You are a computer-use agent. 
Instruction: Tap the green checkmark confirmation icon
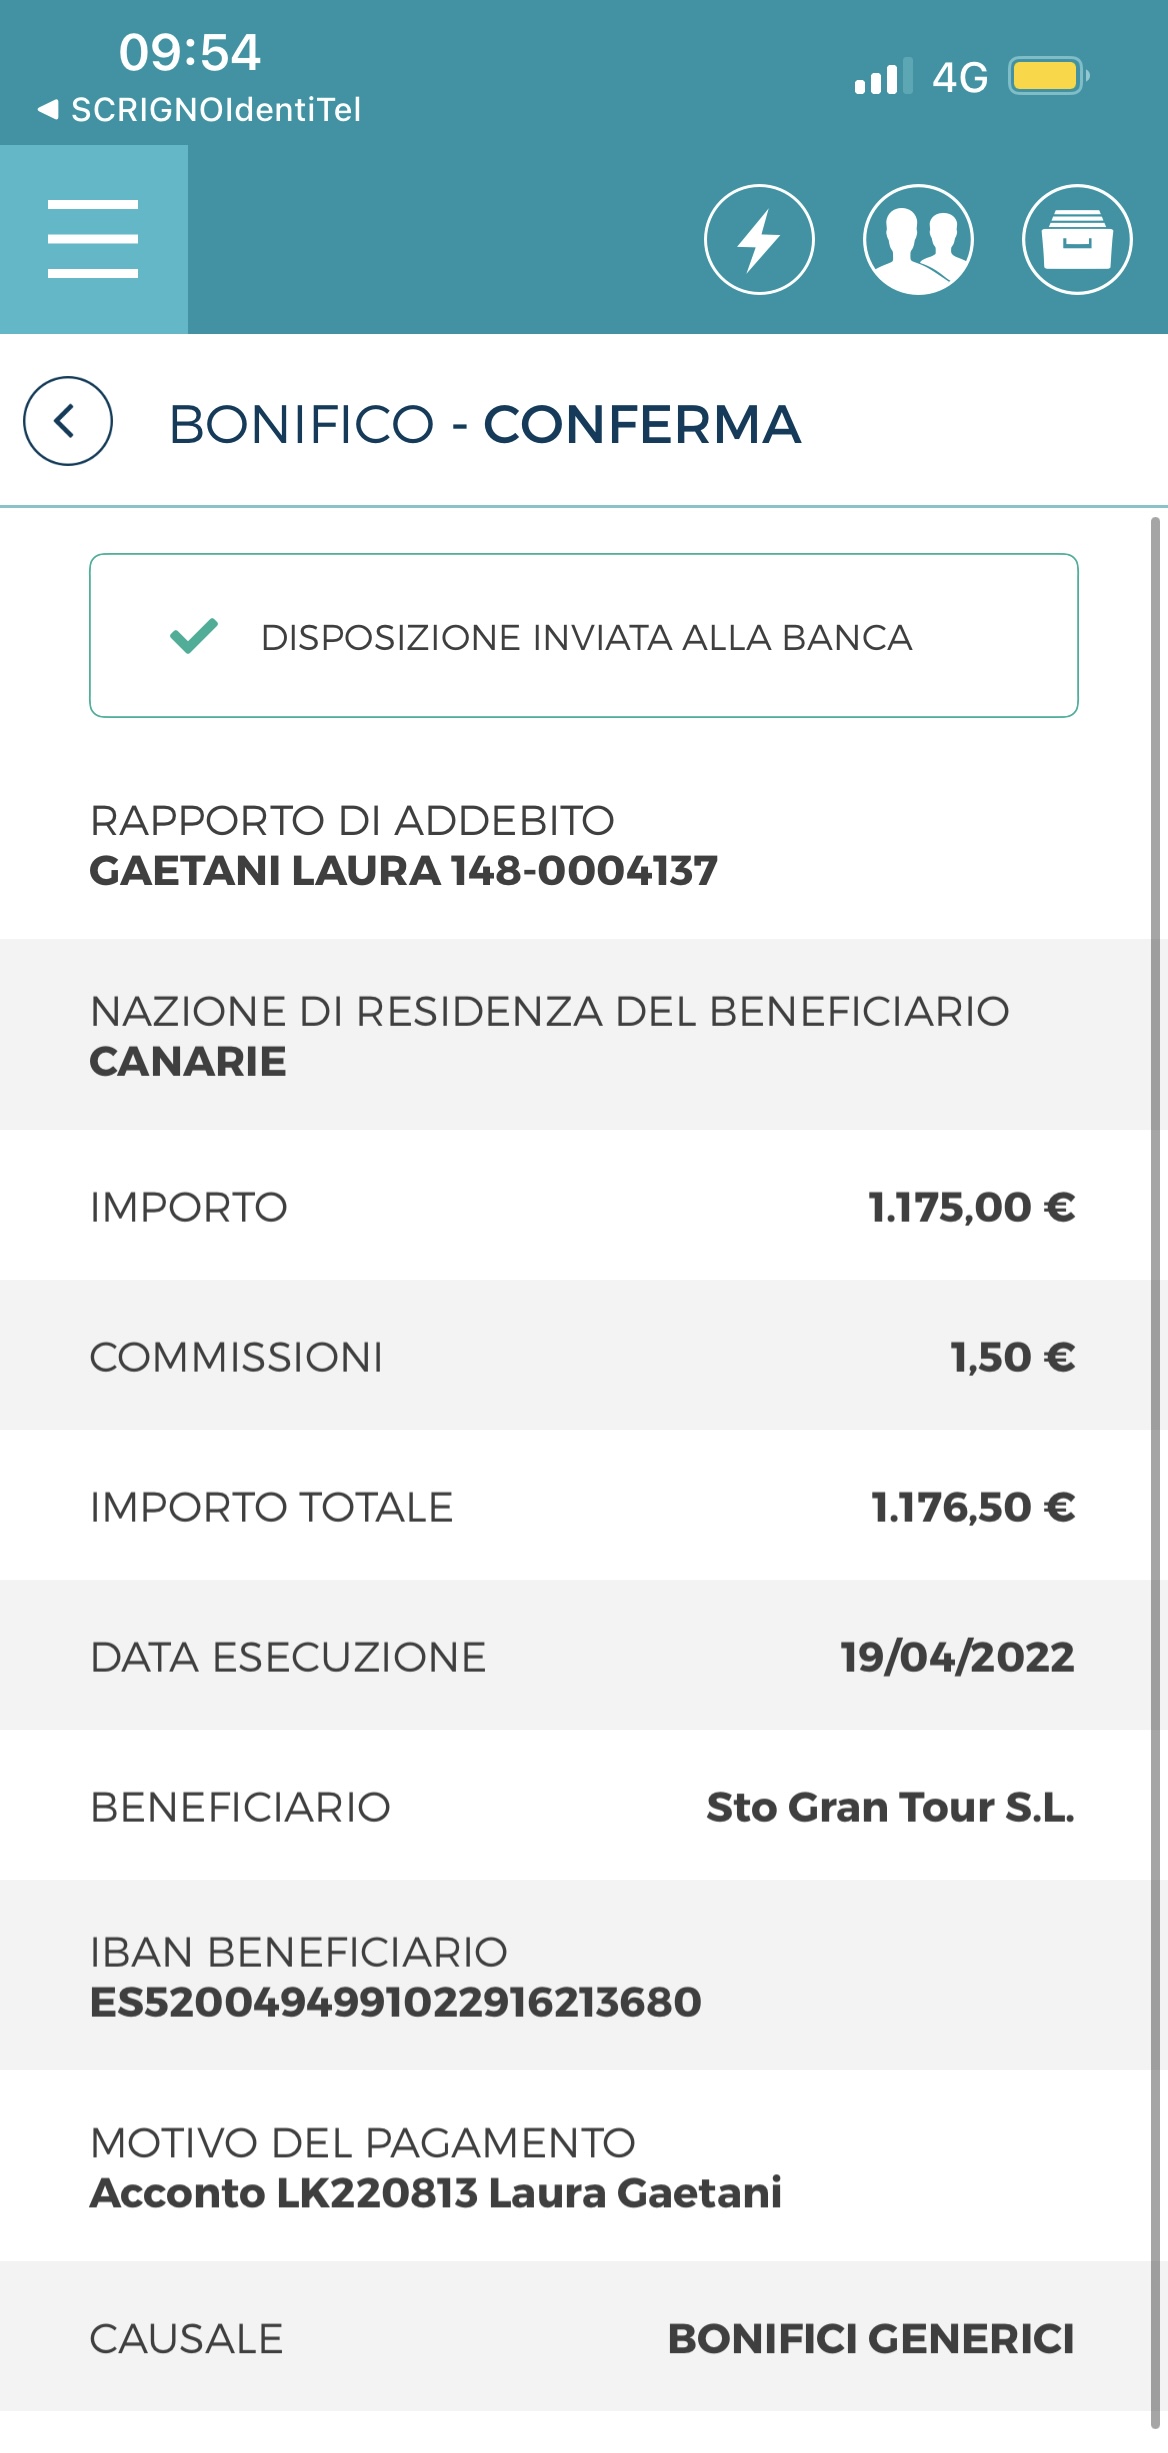coord(194,636)
